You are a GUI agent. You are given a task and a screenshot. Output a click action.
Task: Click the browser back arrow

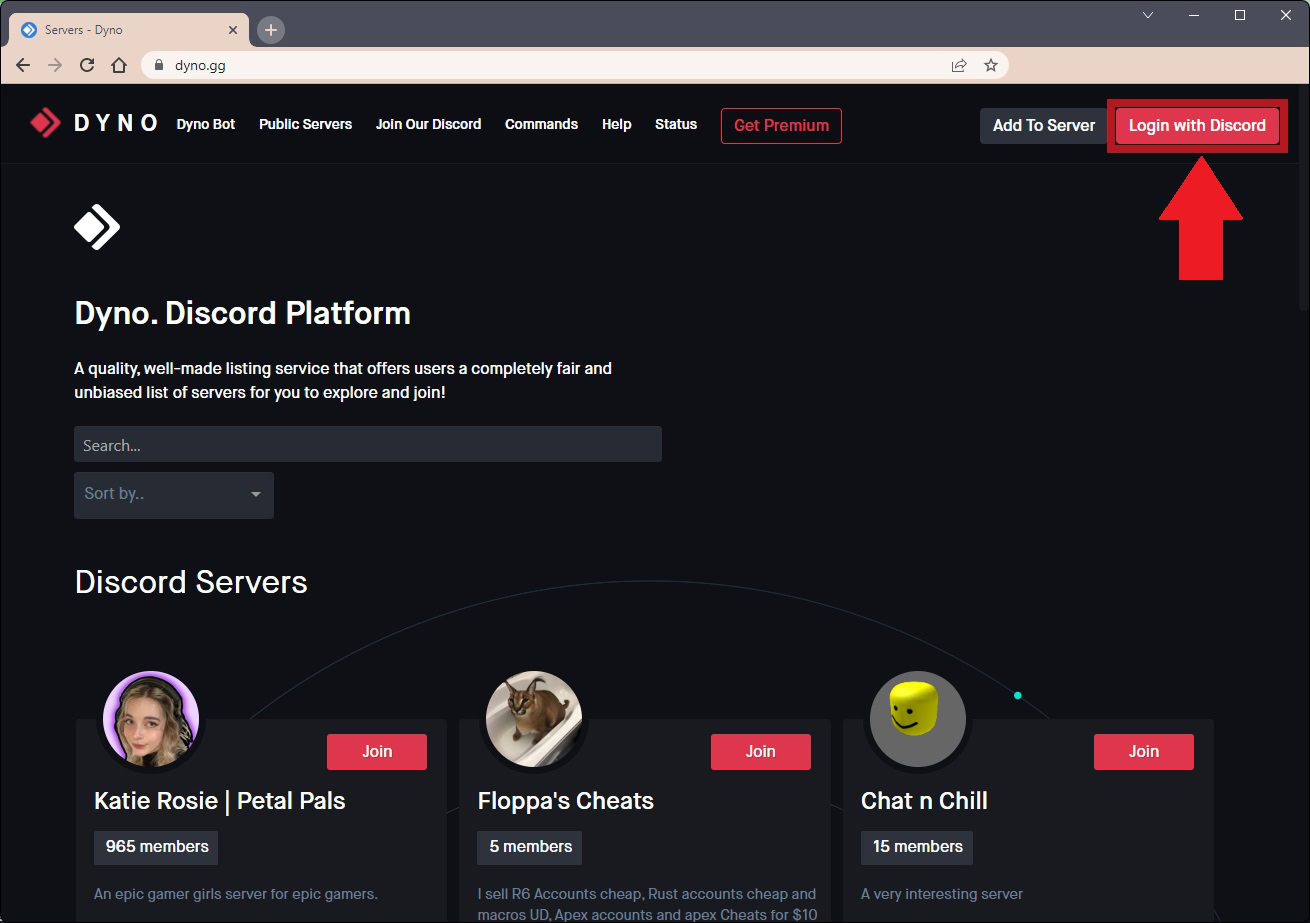point(24,65)
